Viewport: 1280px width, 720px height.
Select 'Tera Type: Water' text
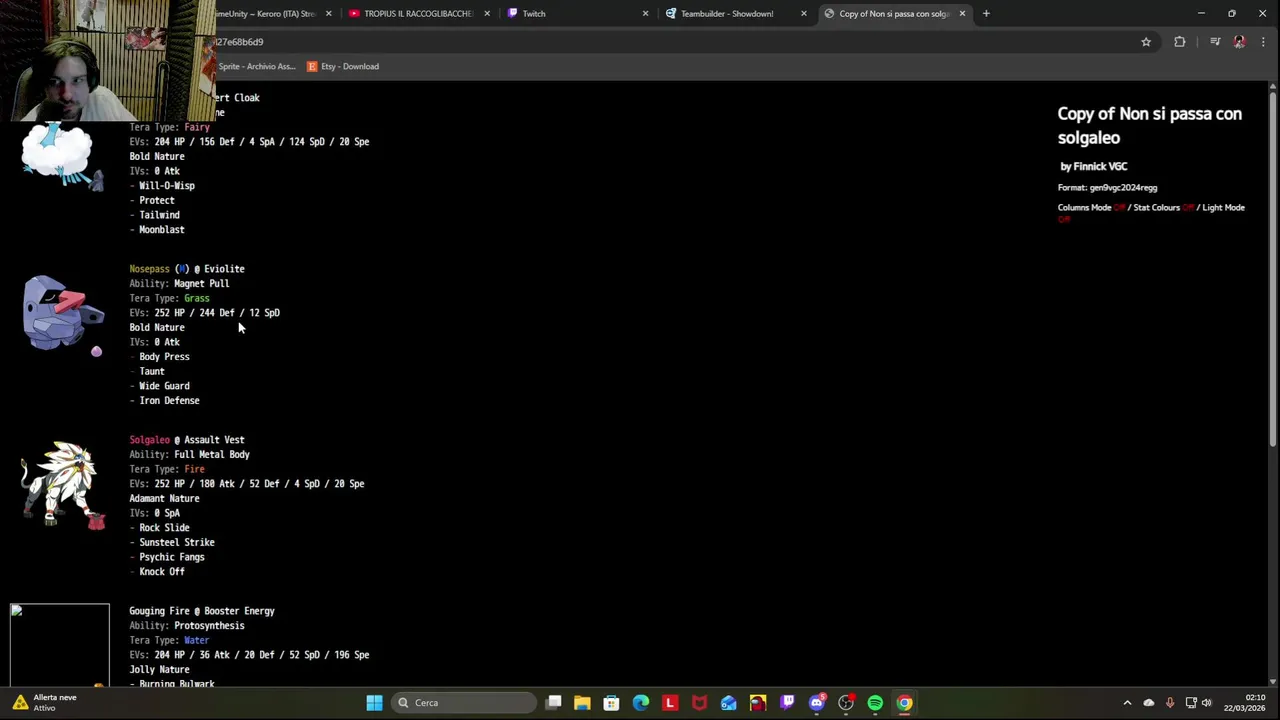pyautogui.click(x=169, y=640)
